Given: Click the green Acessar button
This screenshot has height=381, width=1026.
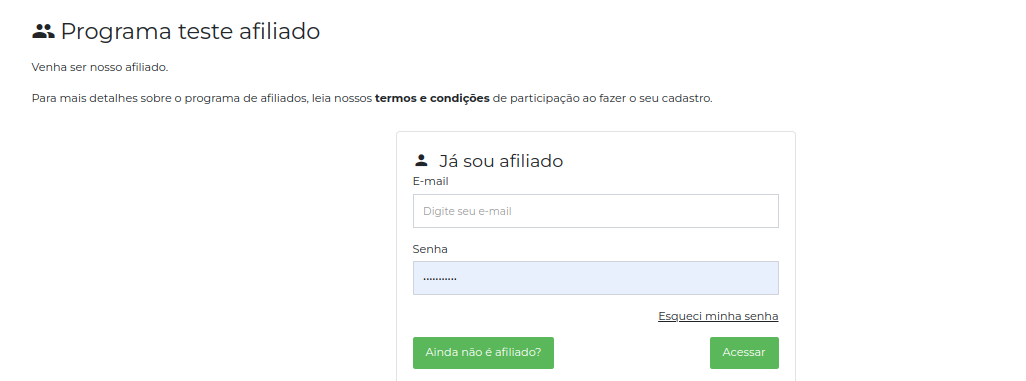Looking at the screenshot, I should click(x=744, y=353).
